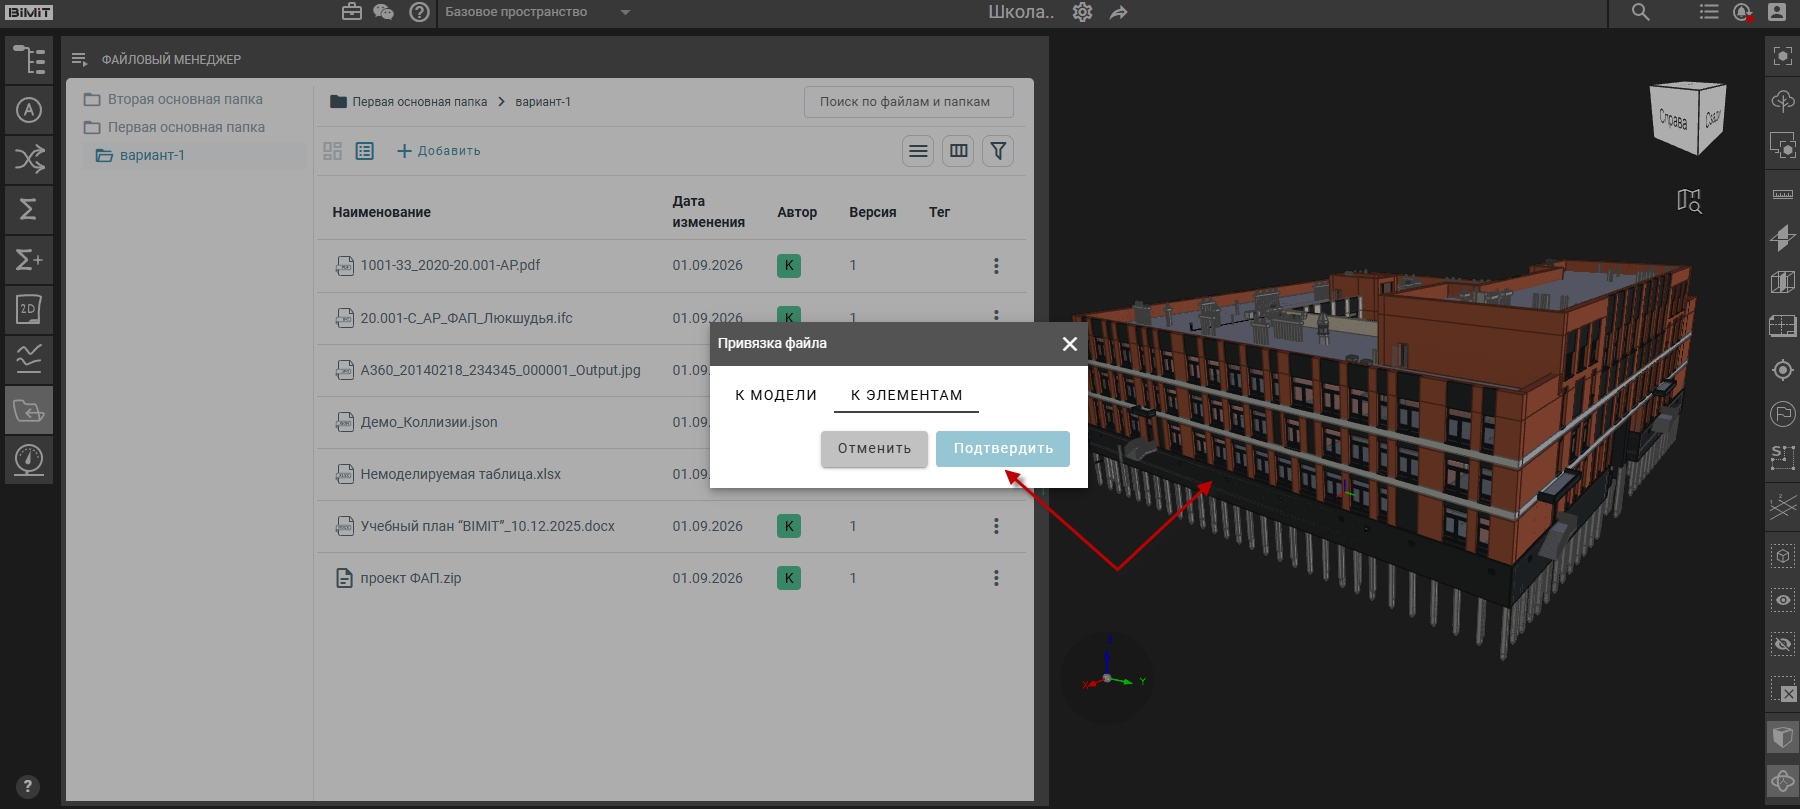1800x809 pixels.
Task: Open the chart analytics tool
Action: coord(29,359)
